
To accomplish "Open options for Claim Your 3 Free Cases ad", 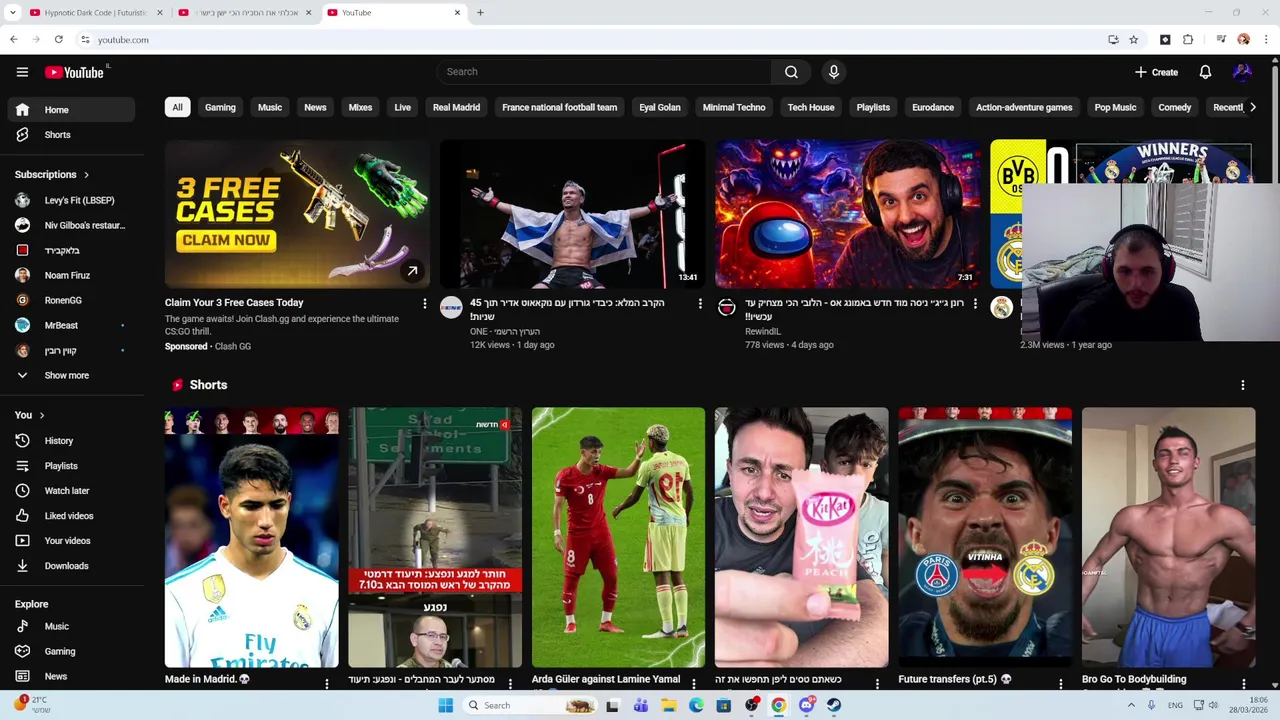I will click(x=424, y=303).
